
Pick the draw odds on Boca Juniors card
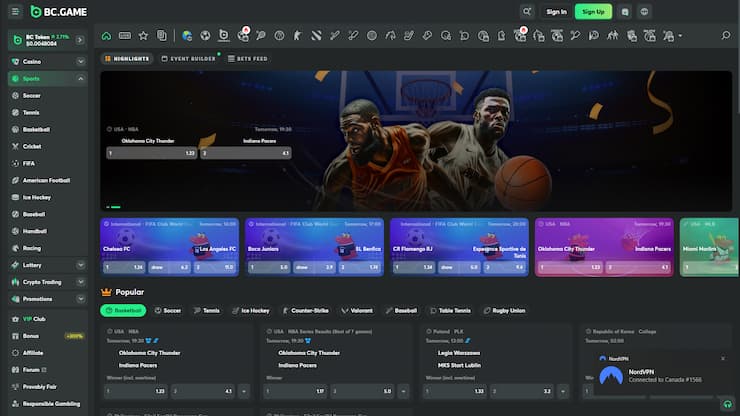pos(314,267)
